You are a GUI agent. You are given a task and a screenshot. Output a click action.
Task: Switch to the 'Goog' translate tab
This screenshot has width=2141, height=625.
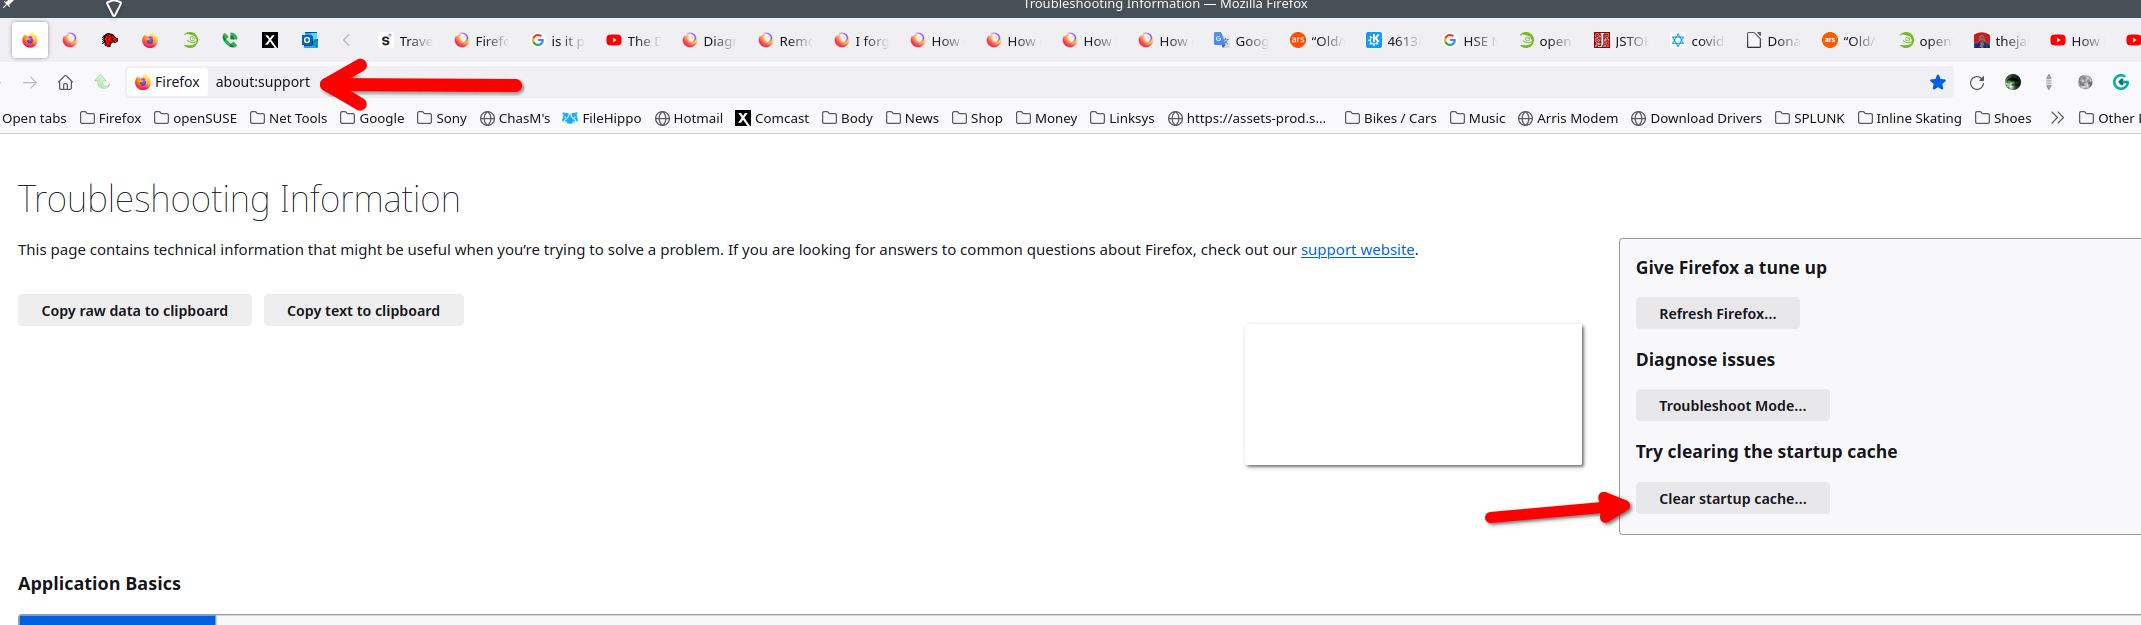[1242, 41]
